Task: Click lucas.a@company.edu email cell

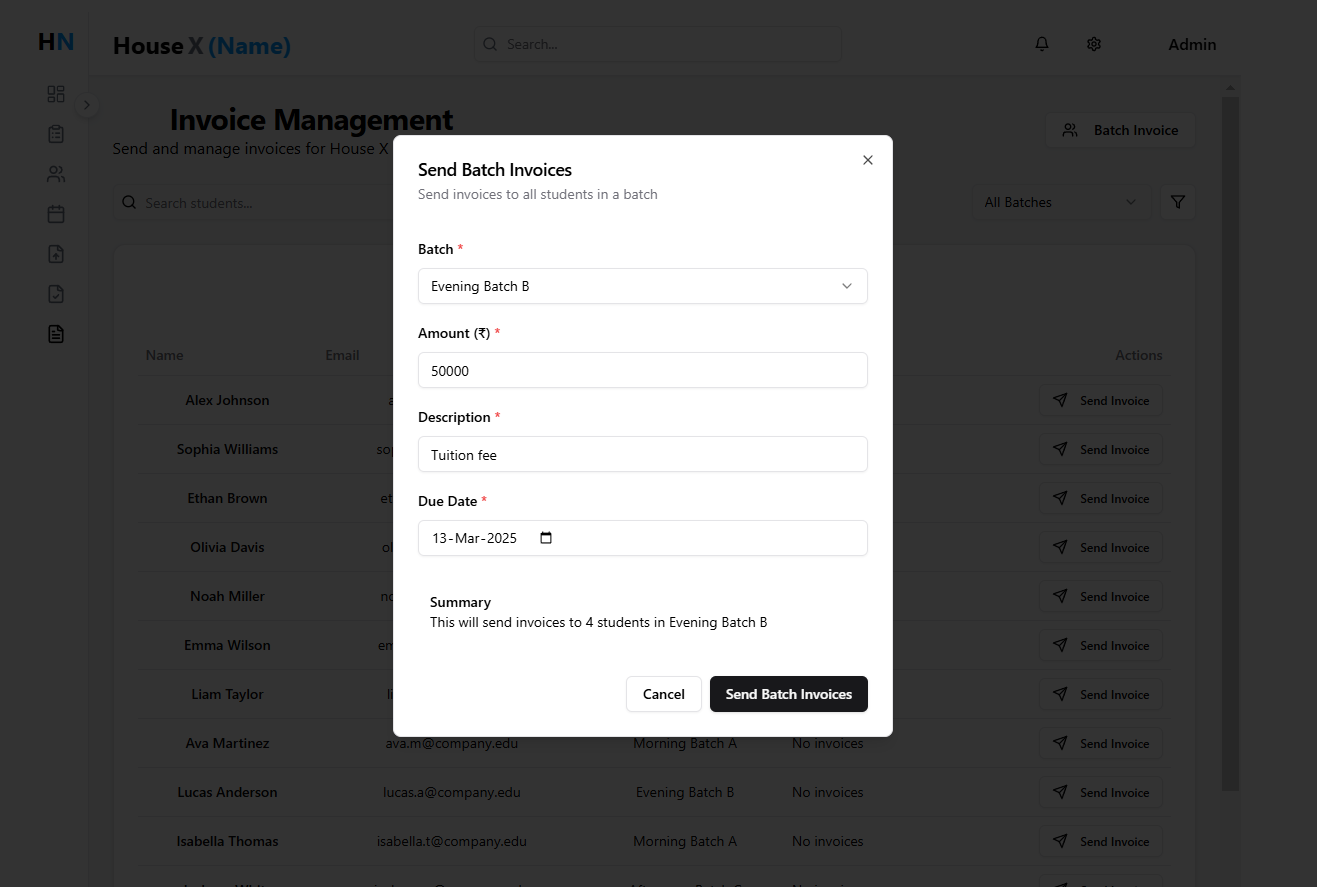Action: tap(452, 792)
